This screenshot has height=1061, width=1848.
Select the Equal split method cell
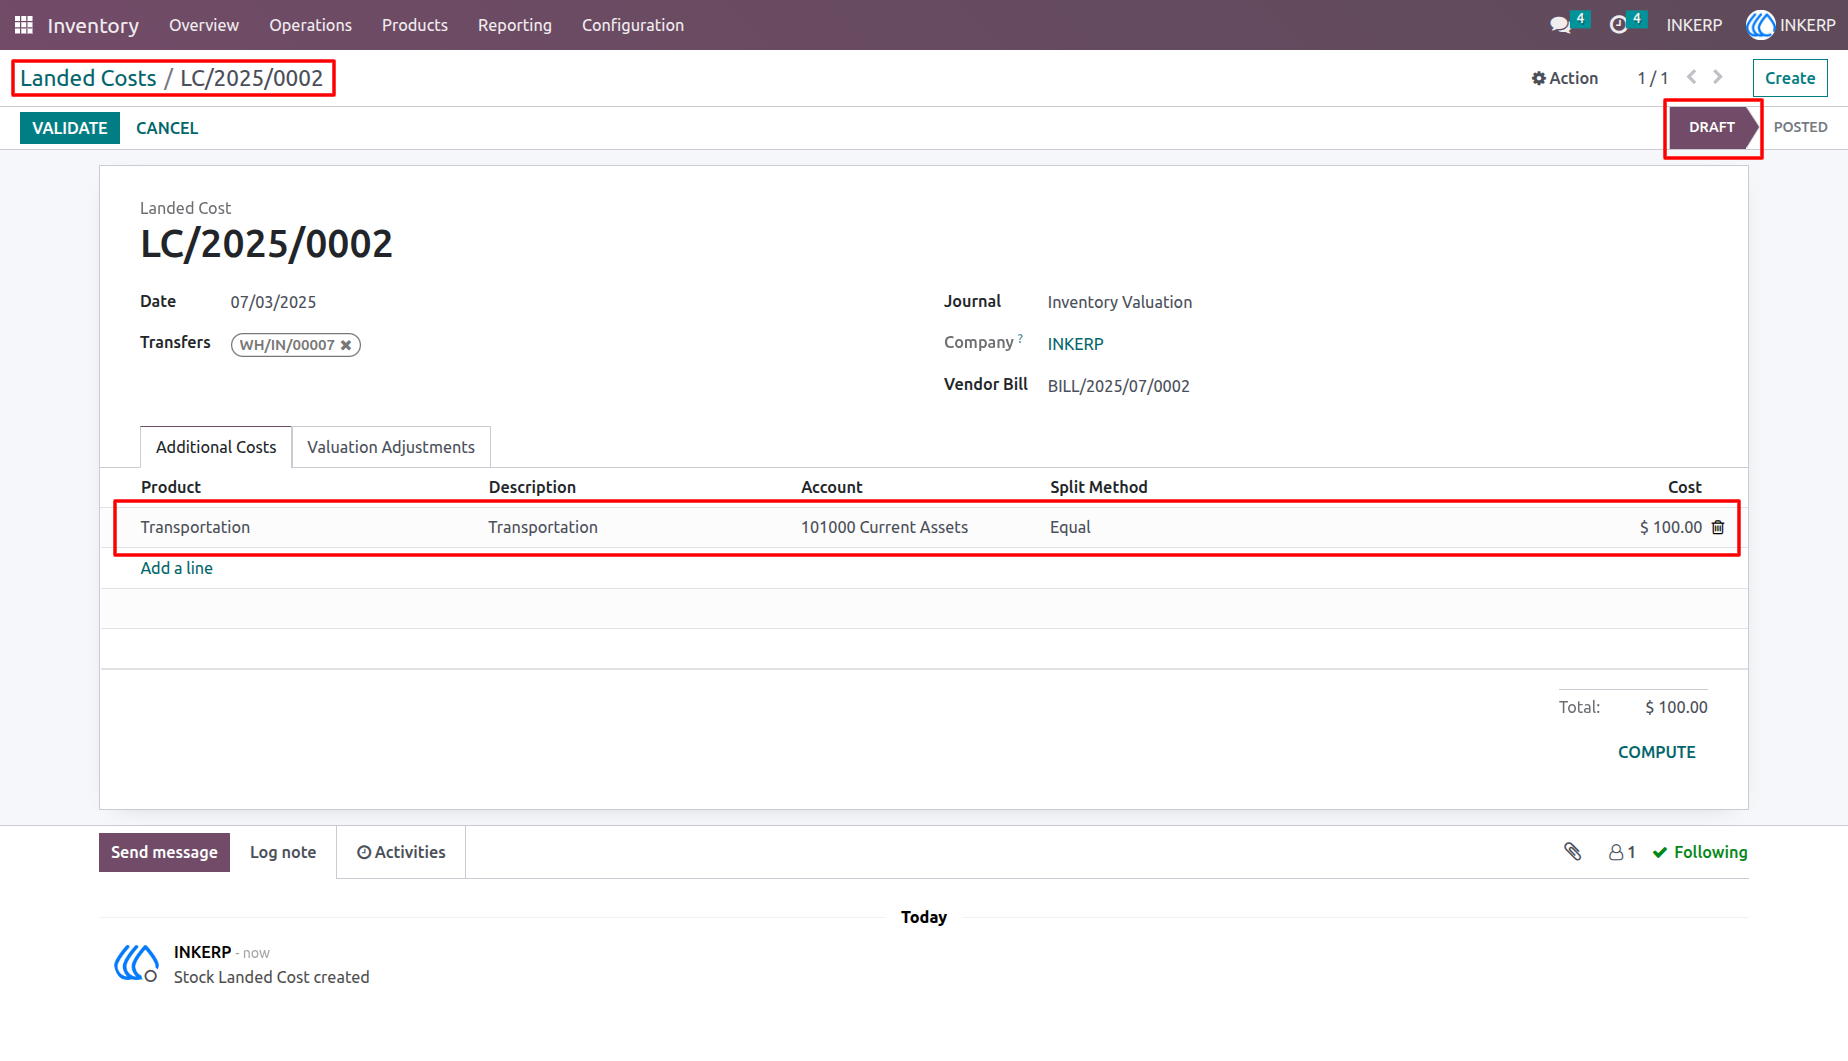click(1070, 527)
